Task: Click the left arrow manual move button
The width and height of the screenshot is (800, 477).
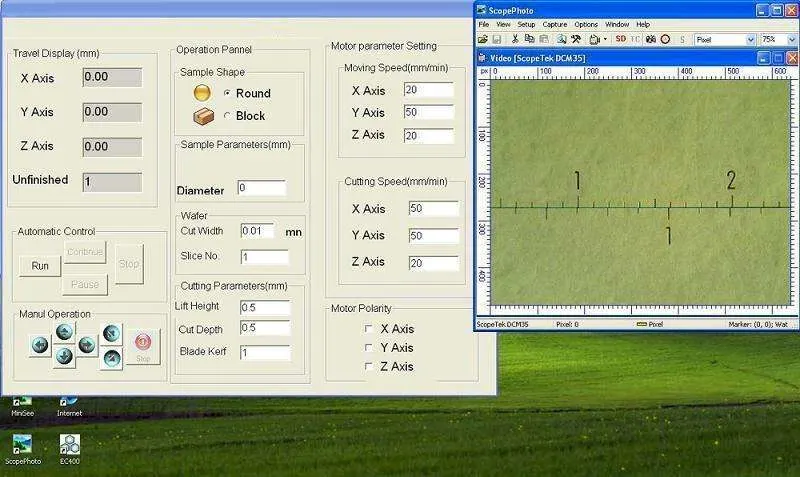Action: tap(40, 345)
